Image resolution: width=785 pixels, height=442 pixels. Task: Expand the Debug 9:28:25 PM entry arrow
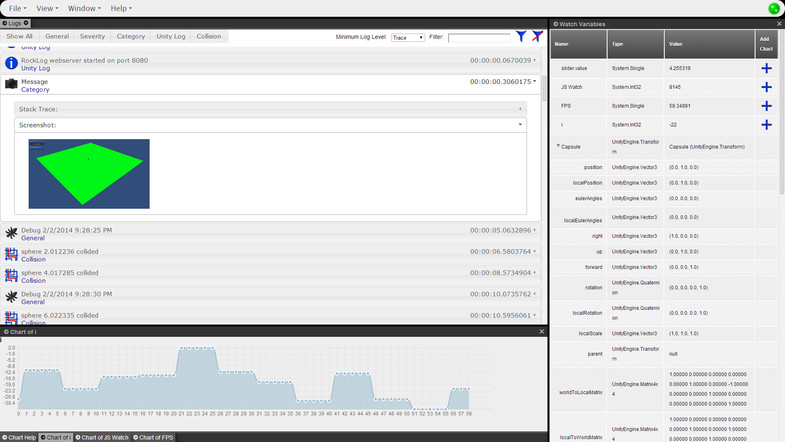coord(535,230)
